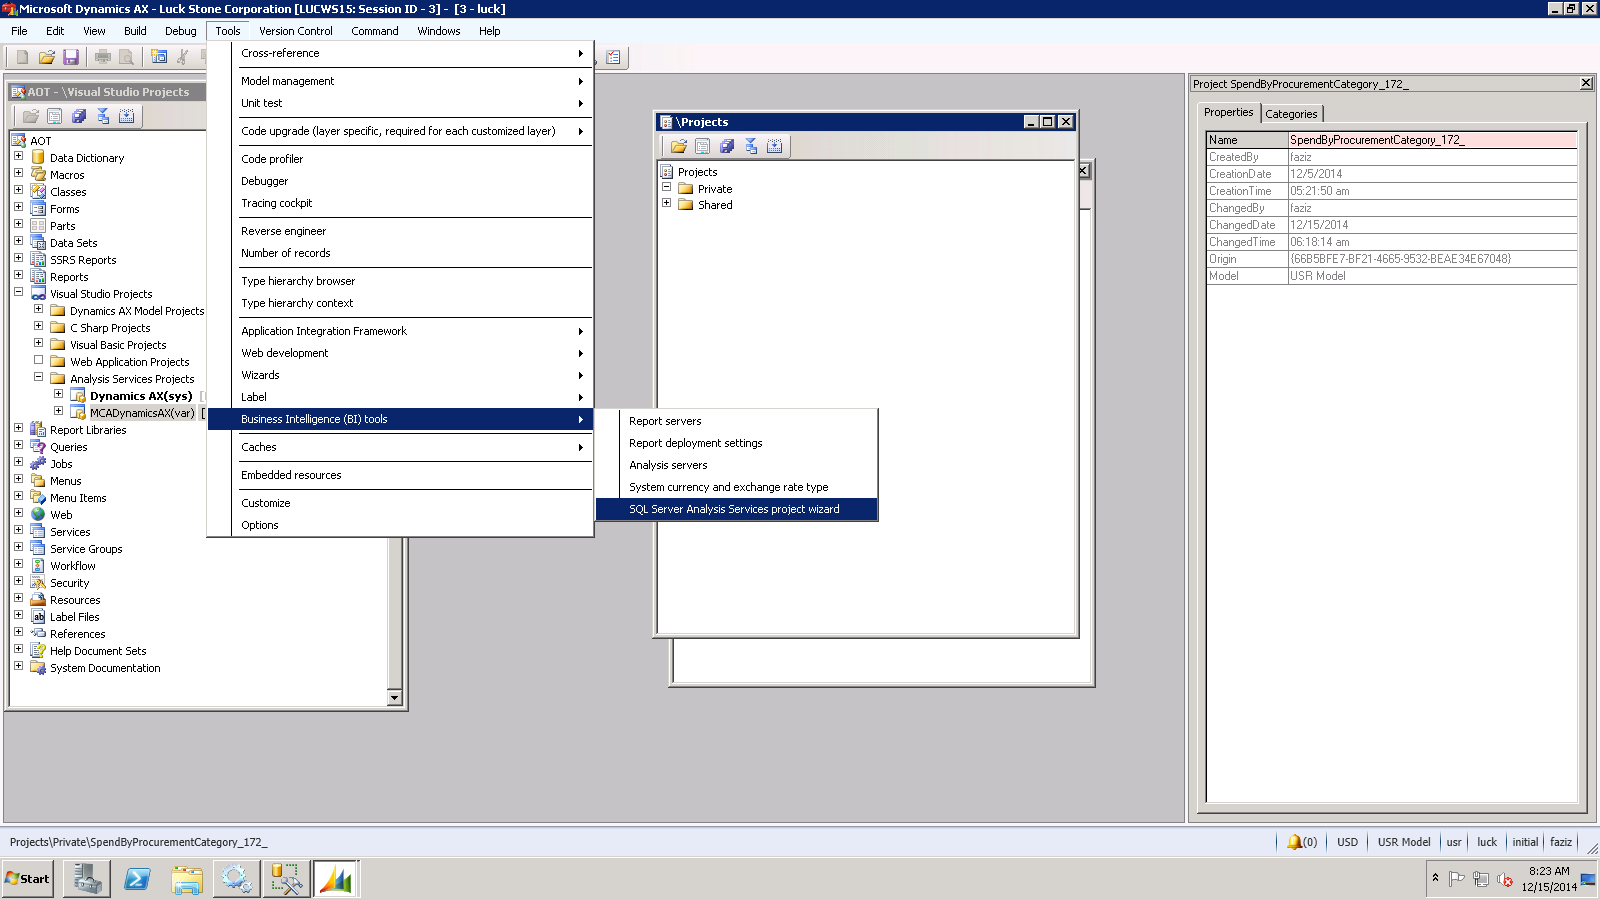Select SQL Server Analysis Services project wizard
1600x900 pixels.
[x=735, y=509]
